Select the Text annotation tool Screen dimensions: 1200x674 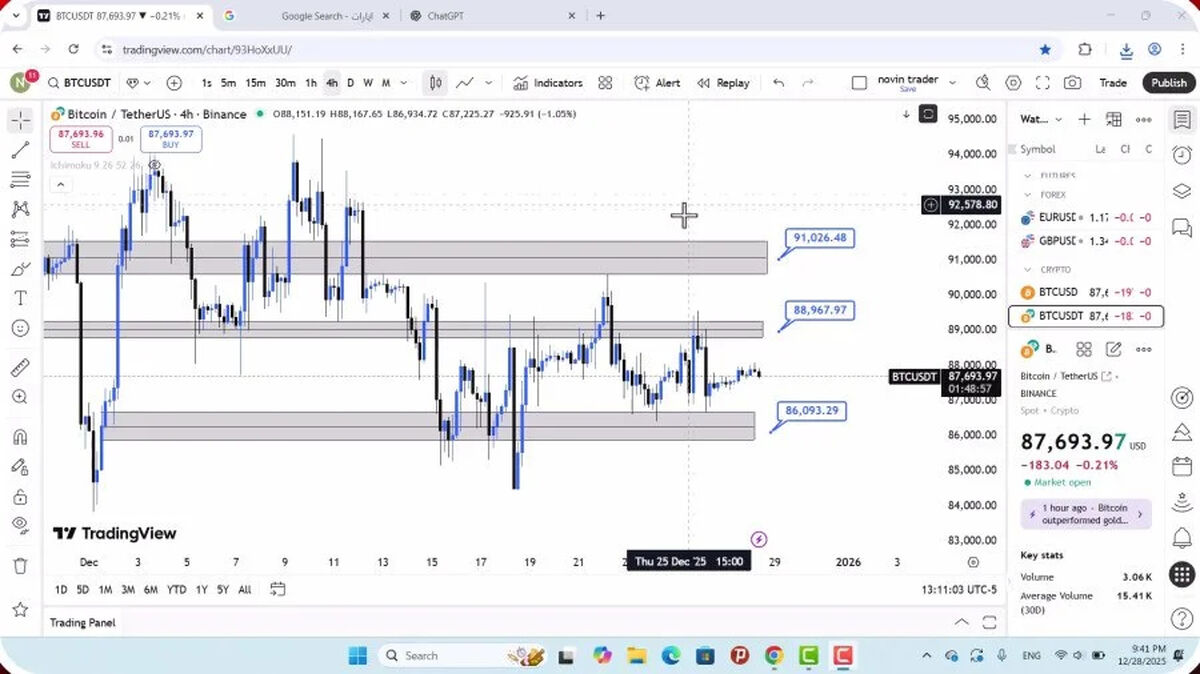click(x=20, y=298)
